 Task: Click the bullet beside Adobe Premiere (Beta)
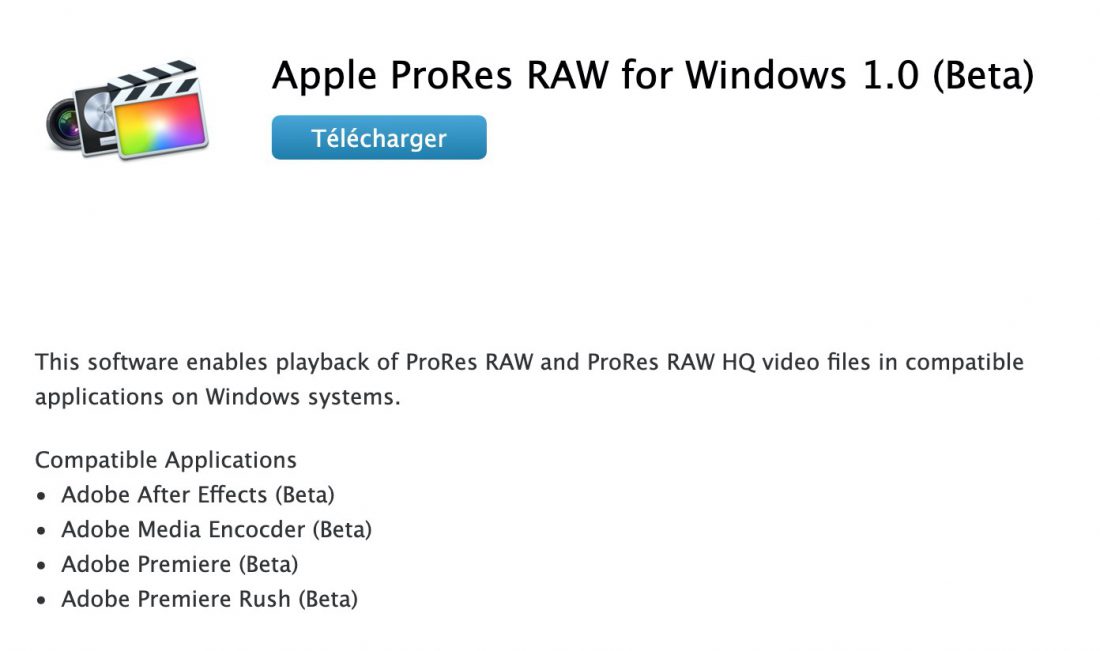coord(43,563)
